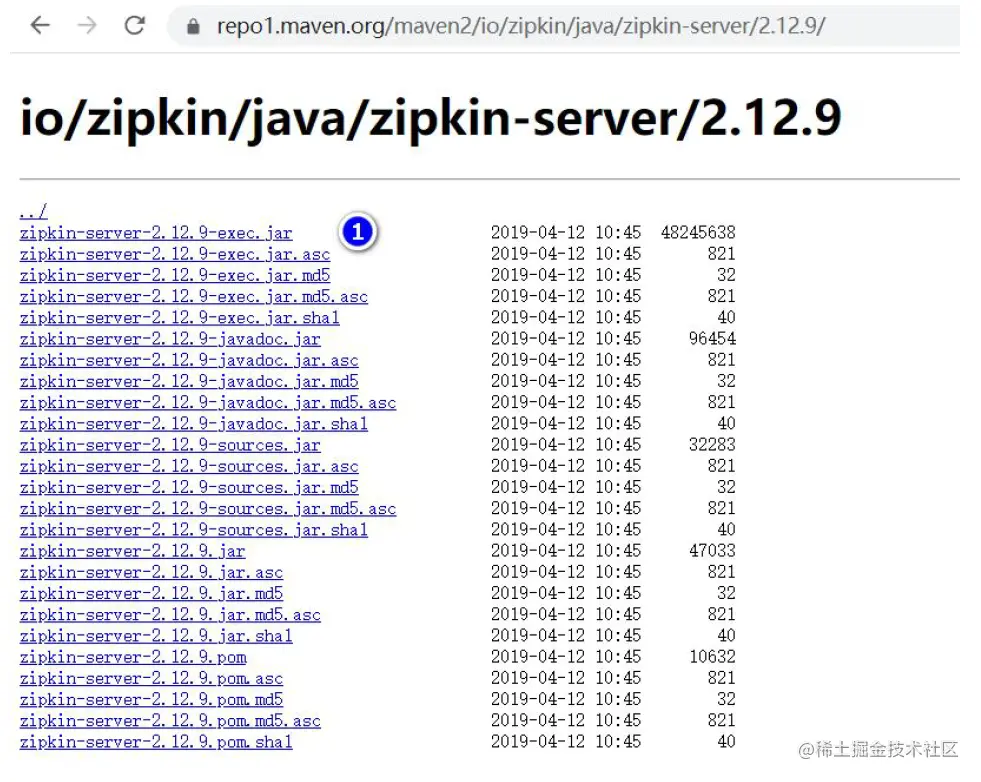This screenshot has width=981, height=782.
Task: Open zipkin-server-2.12.9-exec.jar.asc link
Action: click(175, 254)
